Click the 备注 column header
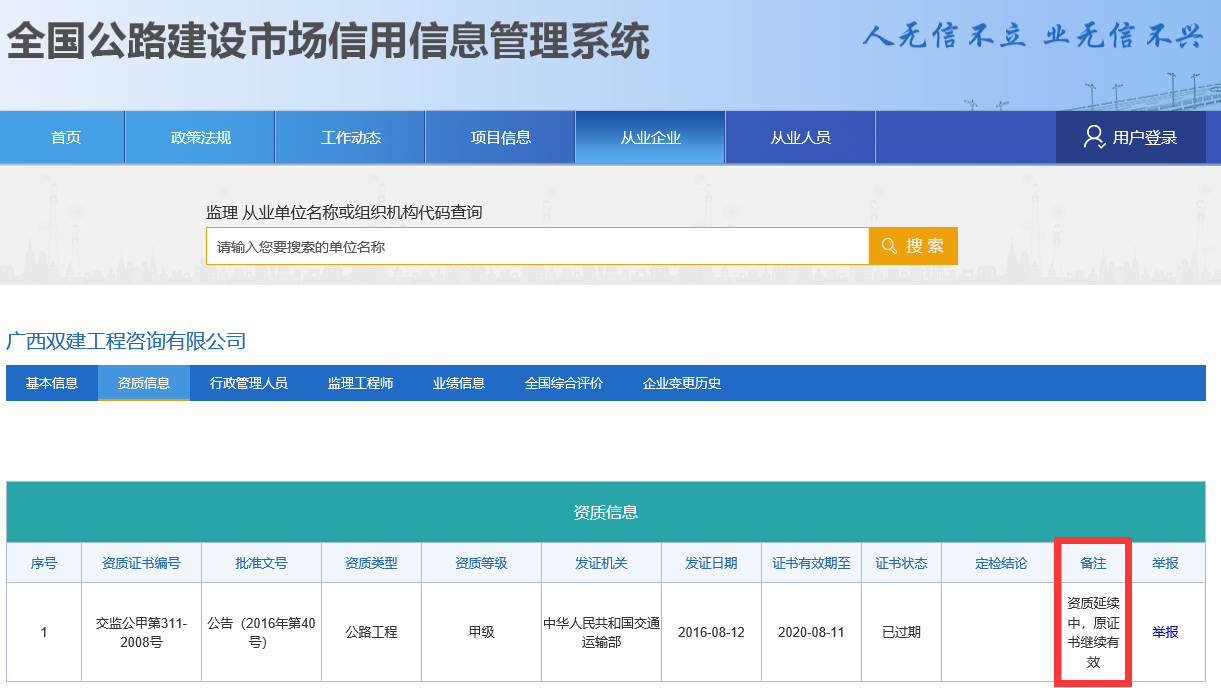The width and height of the screenshot is (1221, 688). tap(1093, 563)
